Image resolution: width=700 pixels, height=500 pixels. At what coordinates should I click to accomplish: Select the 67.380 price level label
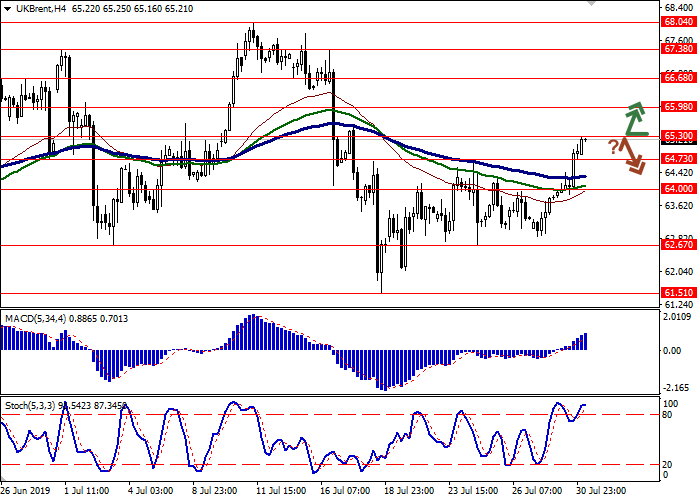(678, 48)
